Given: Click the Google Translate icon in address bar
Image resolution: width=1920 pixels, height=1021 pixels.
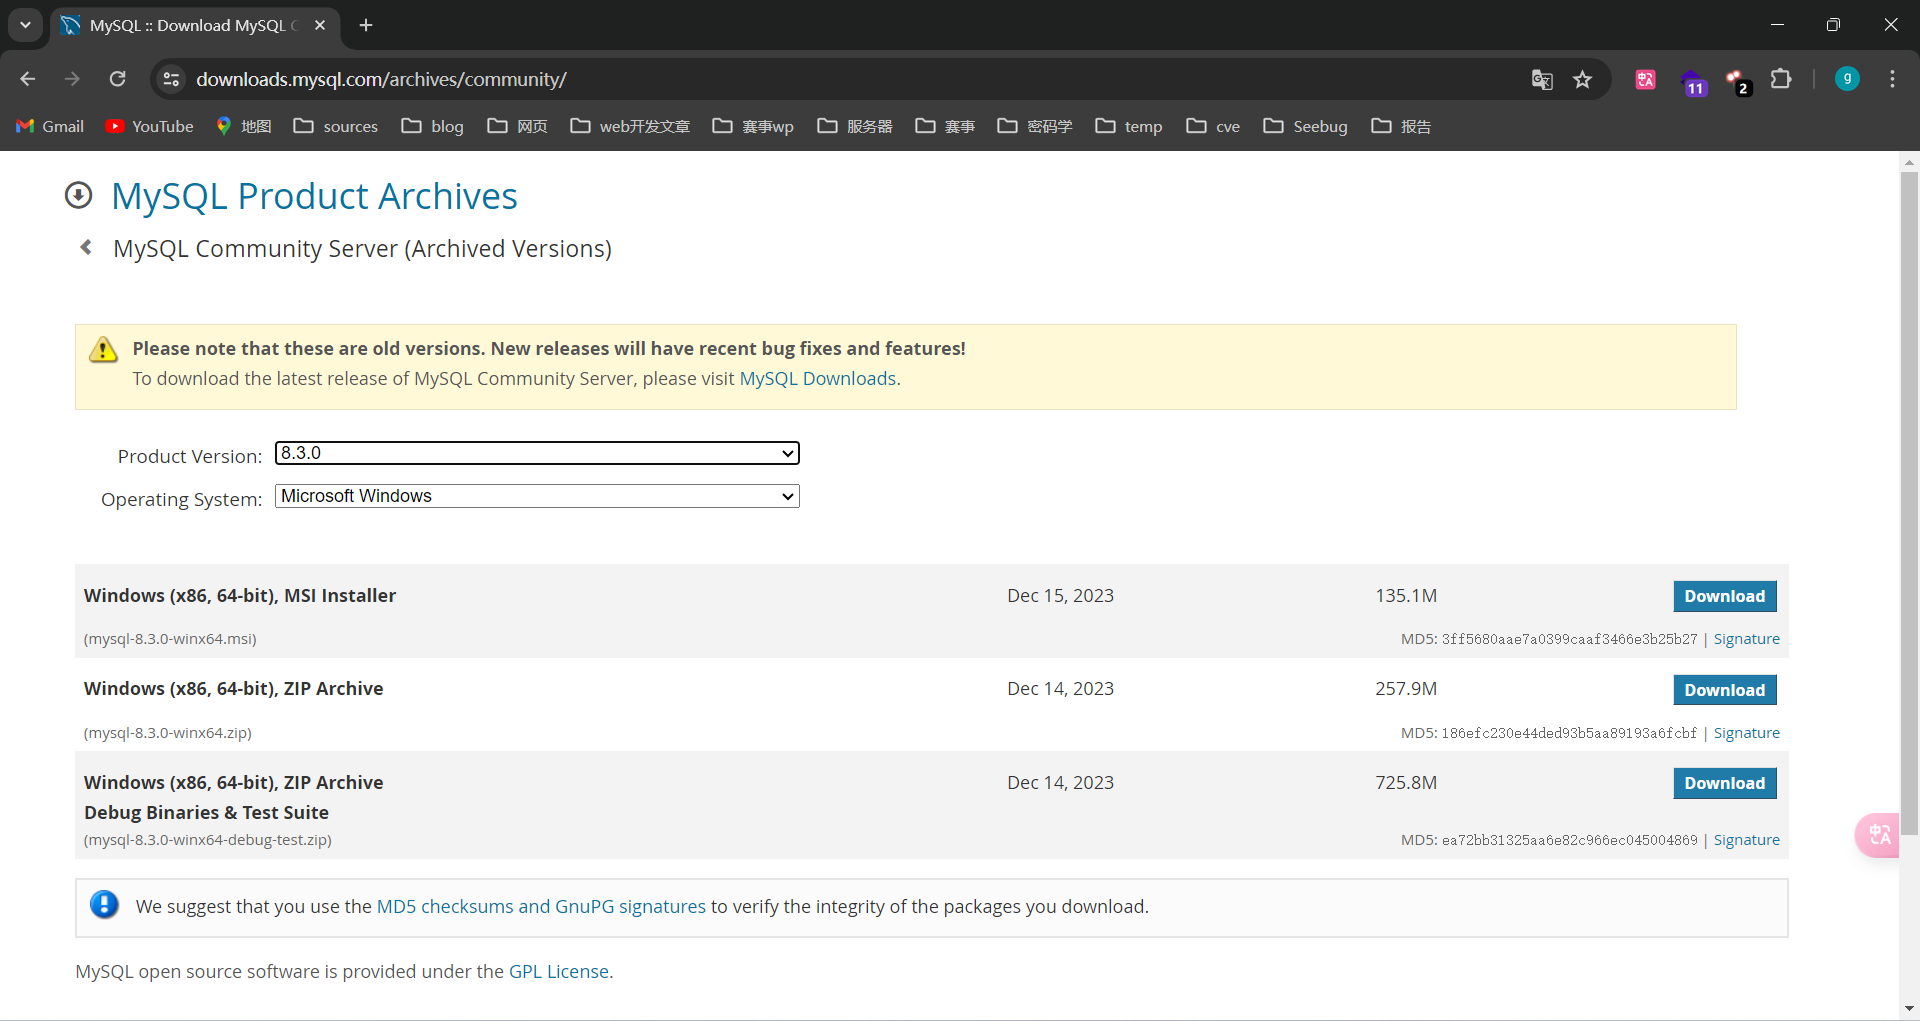Looking at the screenshot, I should (1542, 79).
